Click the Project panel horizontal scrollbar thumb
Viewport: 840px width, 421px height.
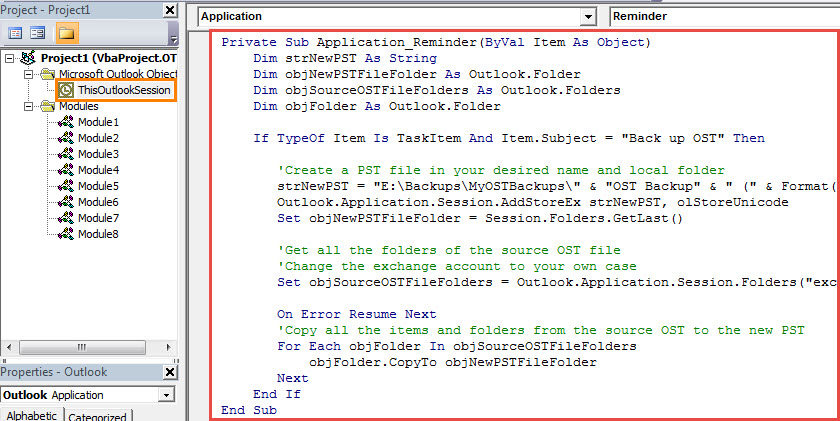82,348
